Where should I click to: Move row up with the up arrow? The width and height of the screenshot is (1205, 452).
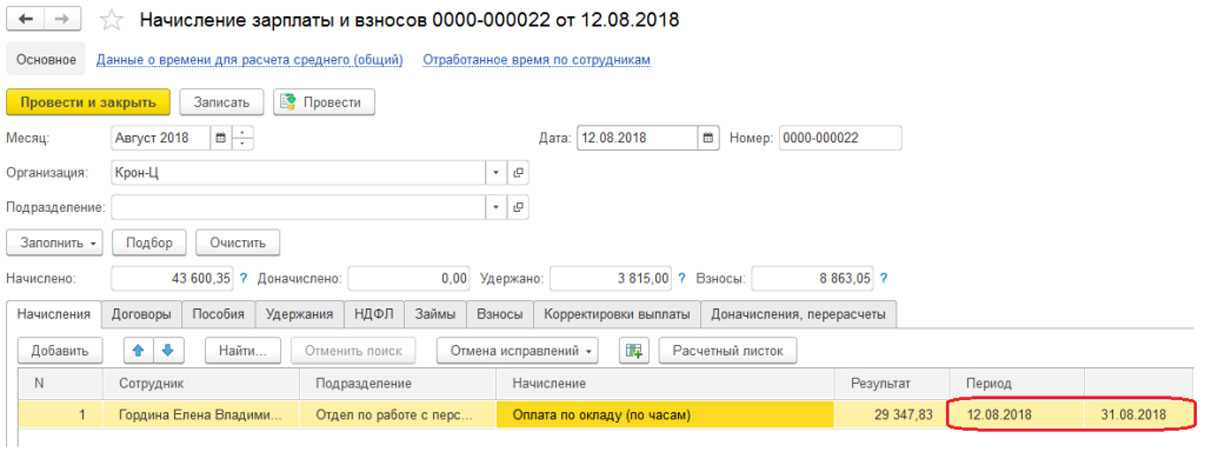(142, 350)
